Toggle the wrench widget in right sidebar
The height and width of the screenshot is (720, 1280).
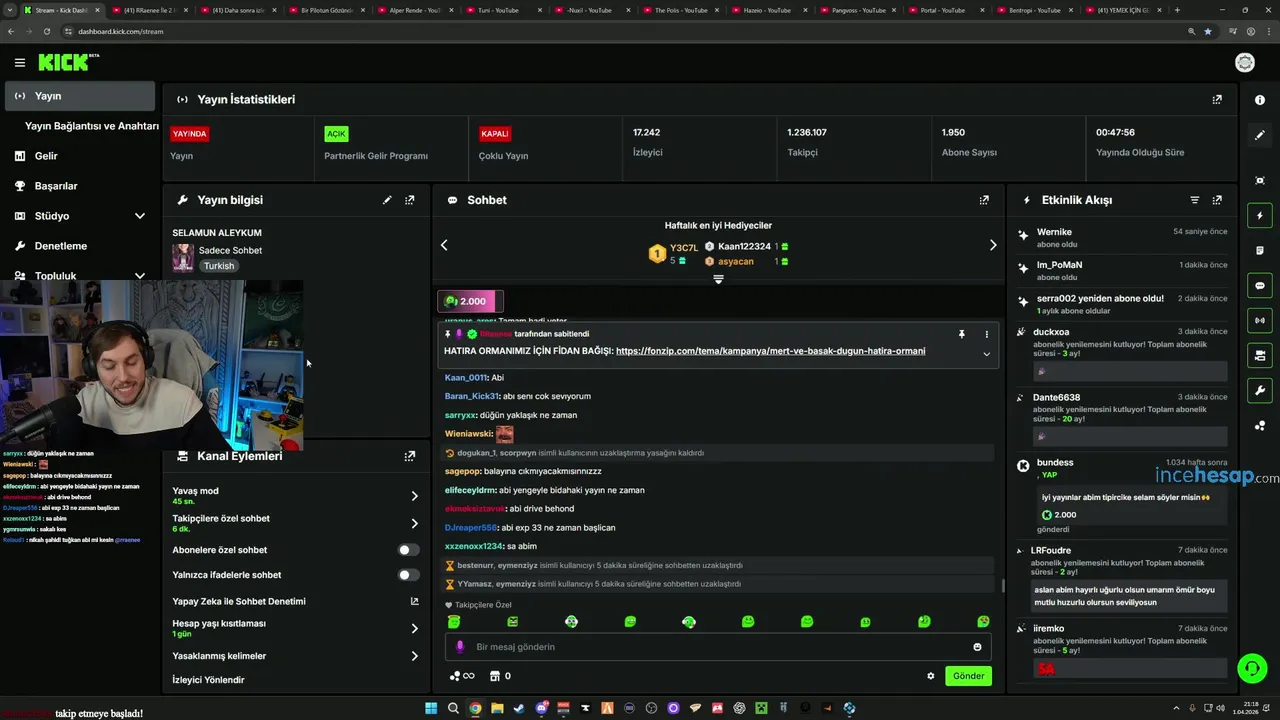coord(1260,390)
